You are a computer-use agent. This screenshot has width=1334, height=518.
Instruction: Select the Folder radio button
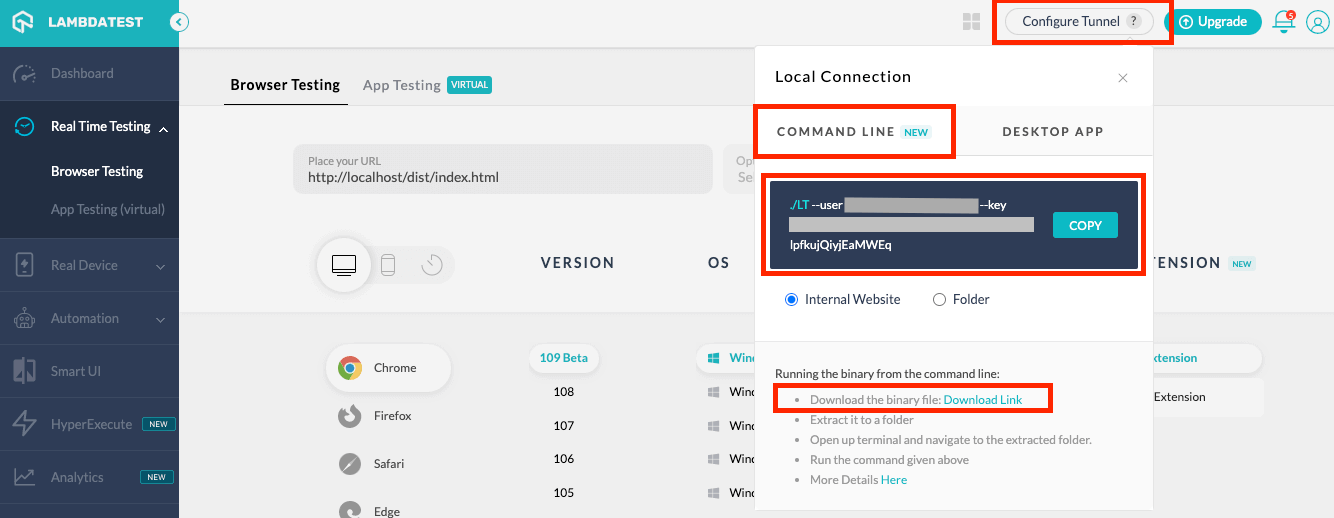tap(939, 299)
